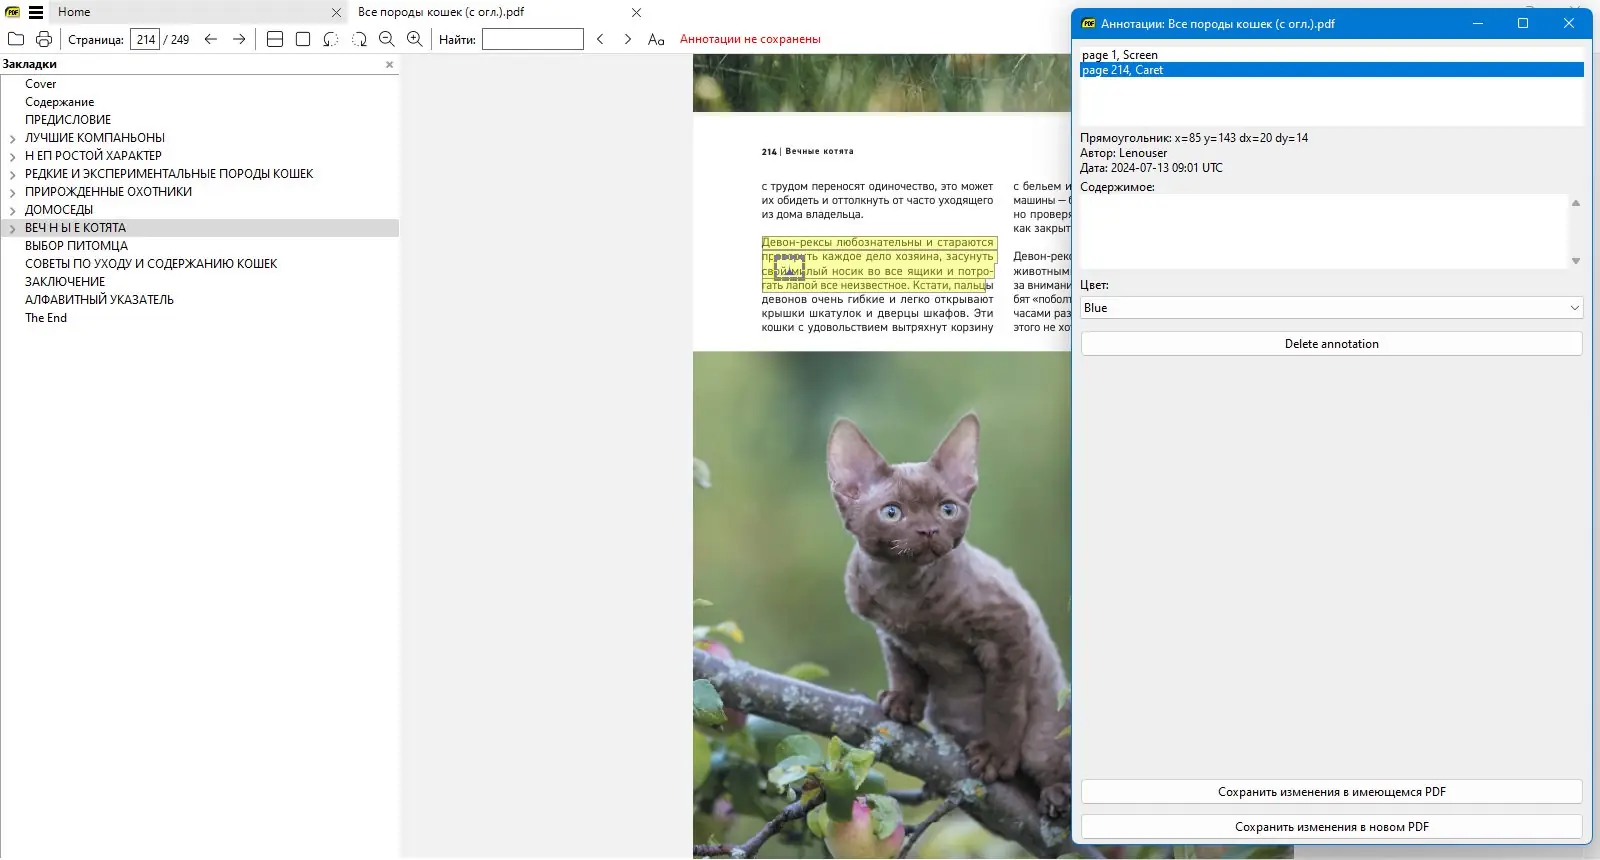The width and height of the screenshot is (1600, 860).
Task: Close the Все породы кошек PDF tab
Action: point(637,13)
